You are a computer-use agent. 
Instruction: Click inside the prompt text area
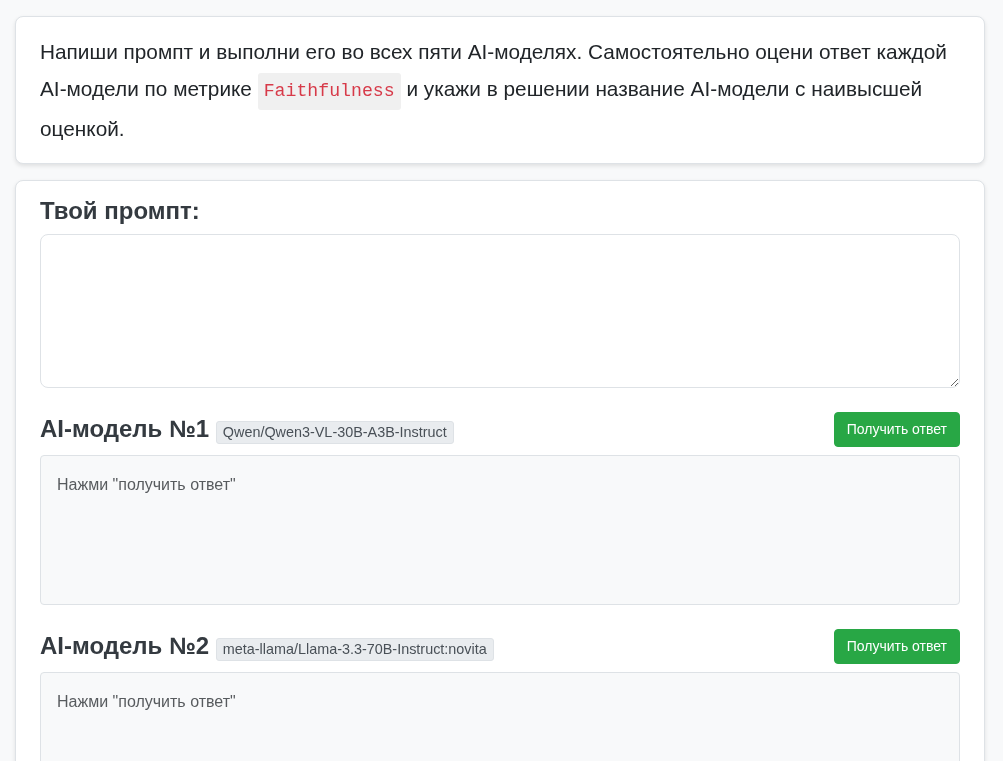pos(499,310)
